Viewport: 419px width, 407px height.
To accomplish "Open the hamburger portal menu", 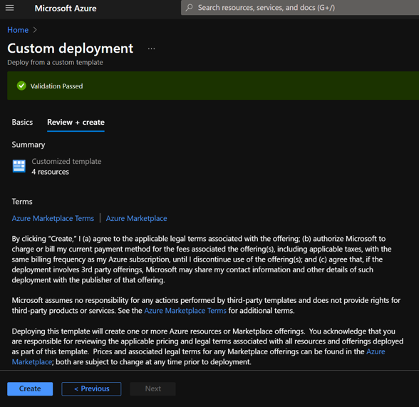I will [x=10, y=8].
